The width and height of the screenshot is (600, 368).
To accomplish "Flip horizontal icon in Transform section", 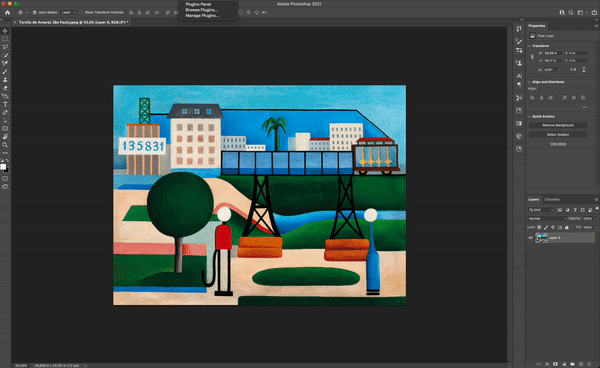I will pos(573,70).
